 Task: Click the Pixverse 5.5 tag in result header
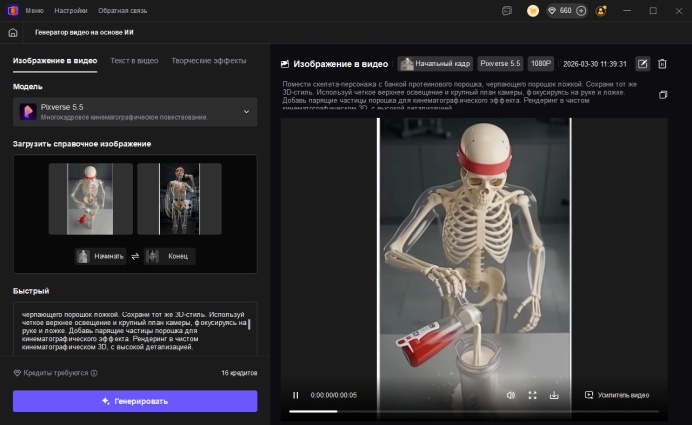500,64
